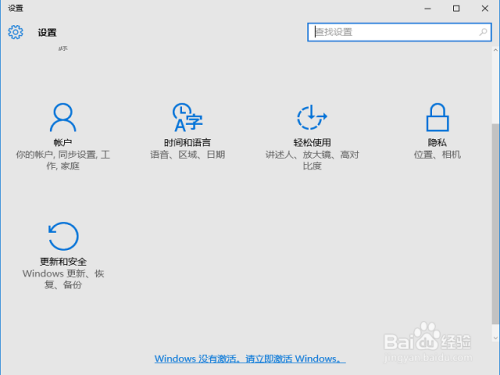Click description Windows 更新、恢复、备份
Image resolution: width=500 pixels, height=375 pixels.
coord(63,279)
